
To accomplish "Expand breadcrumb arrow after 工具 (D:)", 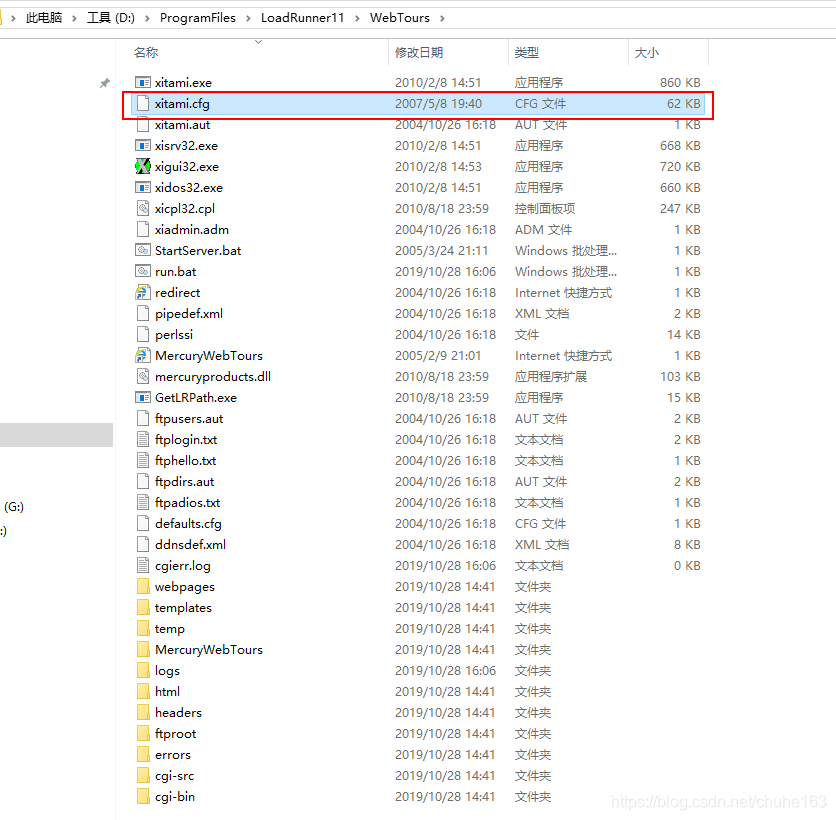I will pyautogui.click(x=147, y=18).
